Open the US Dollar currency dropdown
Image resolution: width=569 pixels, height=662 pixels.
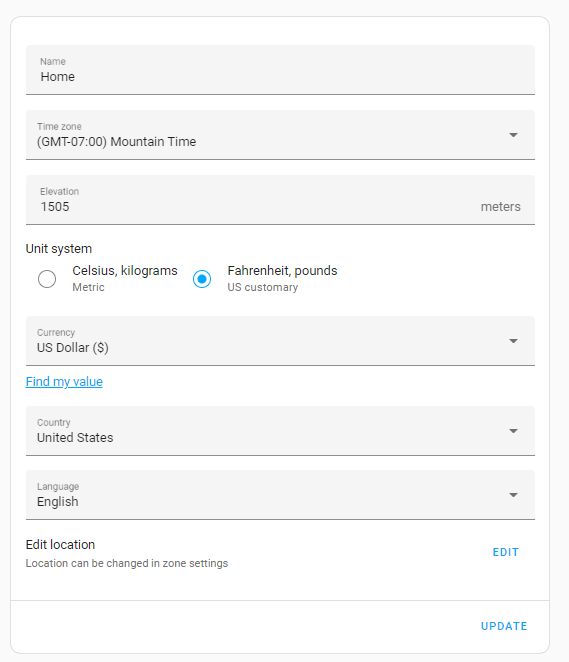point(280,341)
